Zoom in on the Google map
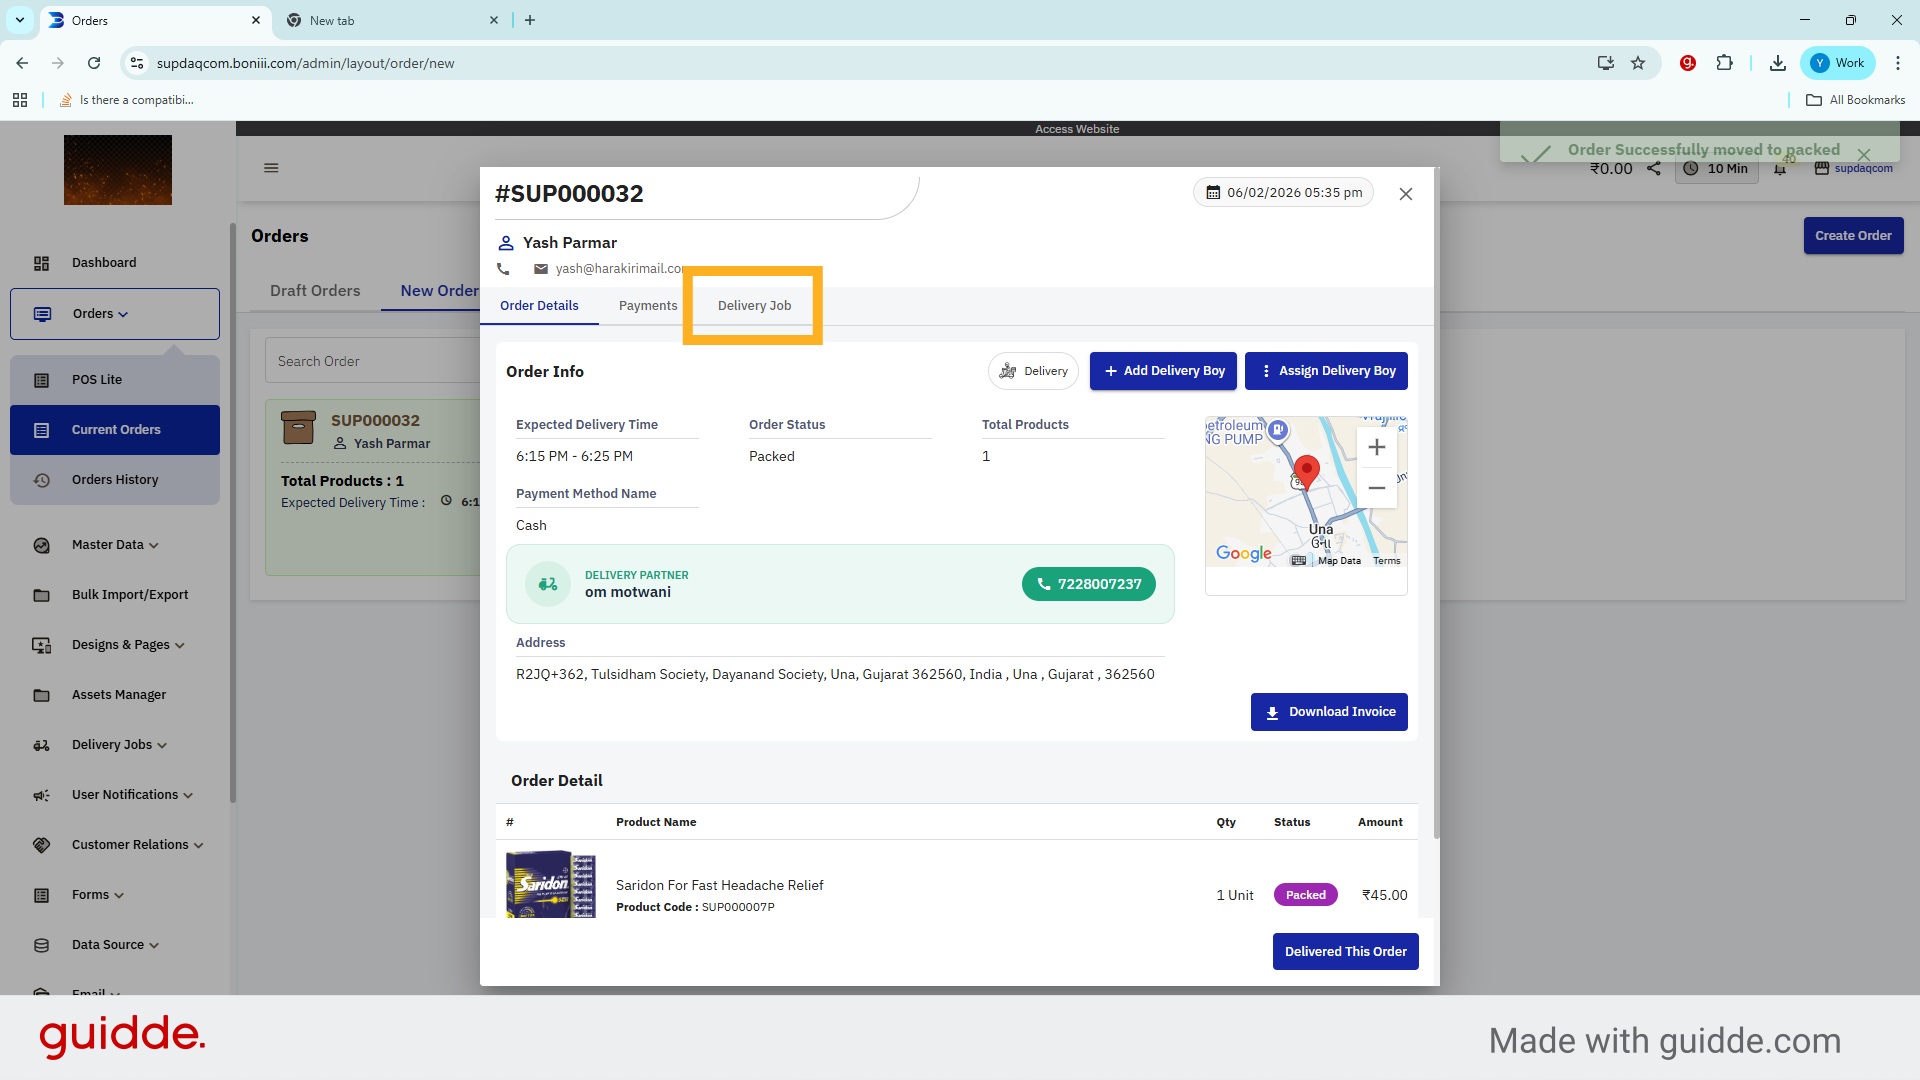Image resolution: width=1920 pixels, height=1080 pixels. click(x=1376, y=447)
